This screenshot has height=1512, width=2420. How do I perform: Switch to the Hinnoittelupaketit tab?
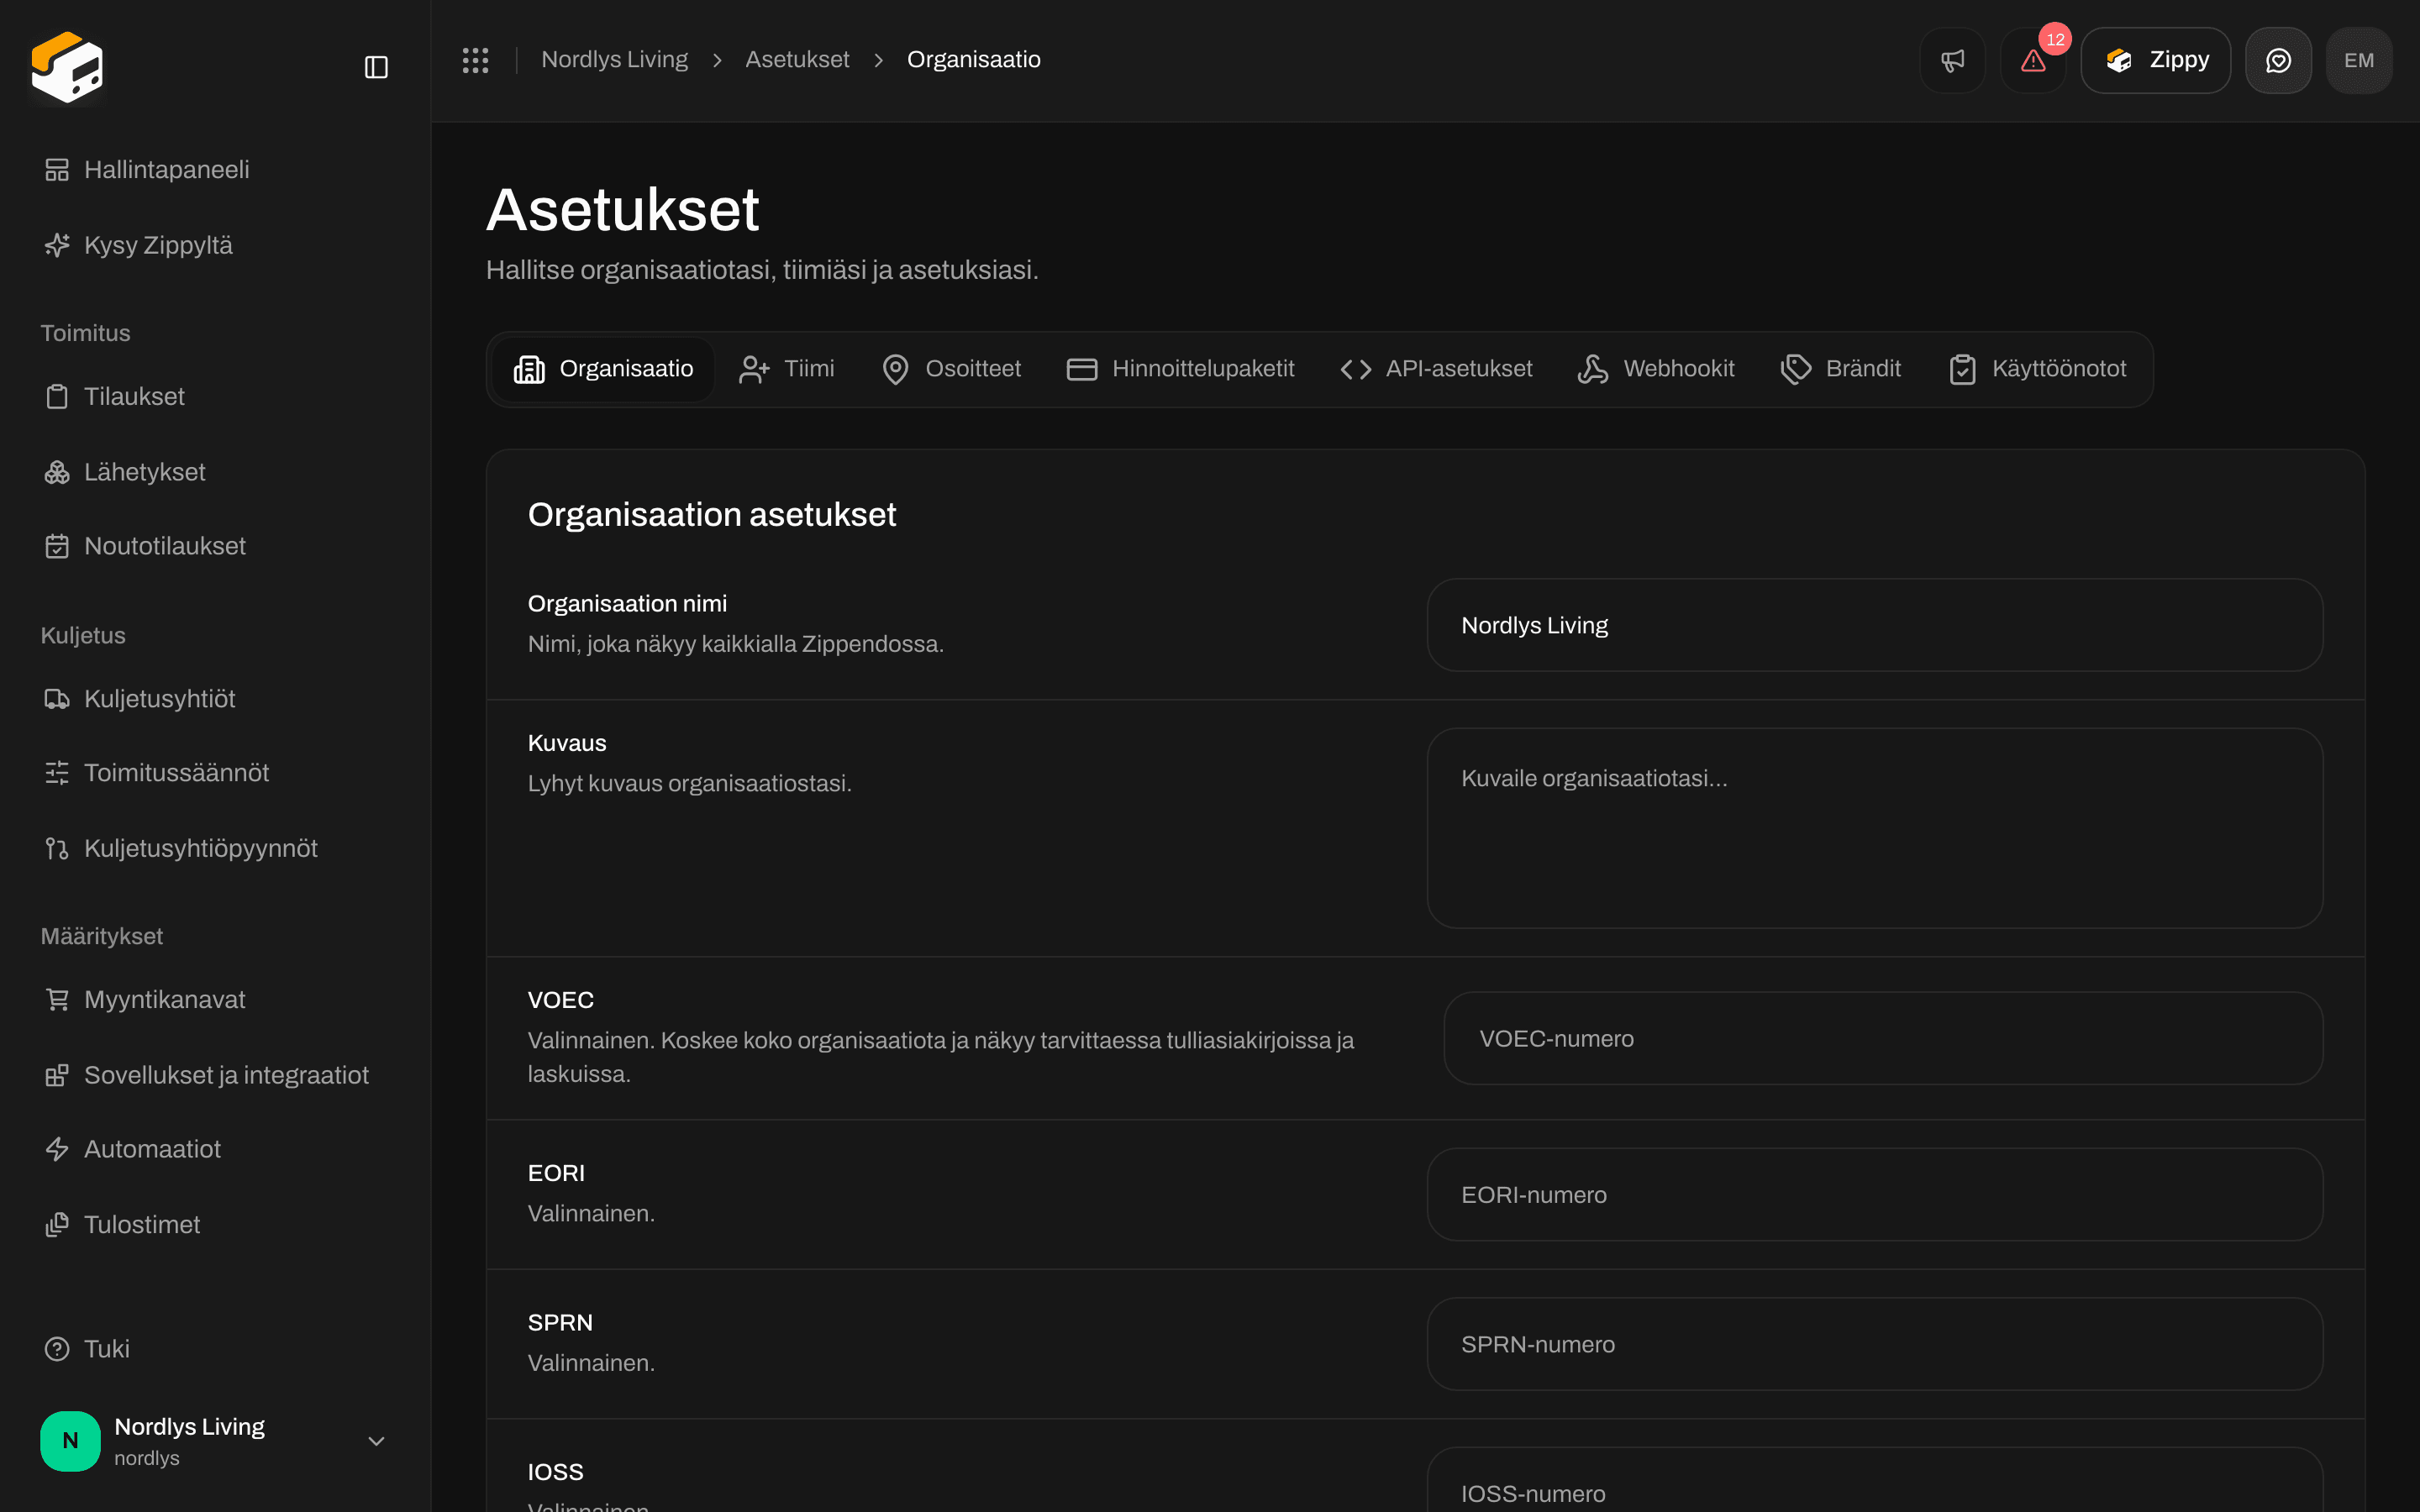[x=1180, y=369]
